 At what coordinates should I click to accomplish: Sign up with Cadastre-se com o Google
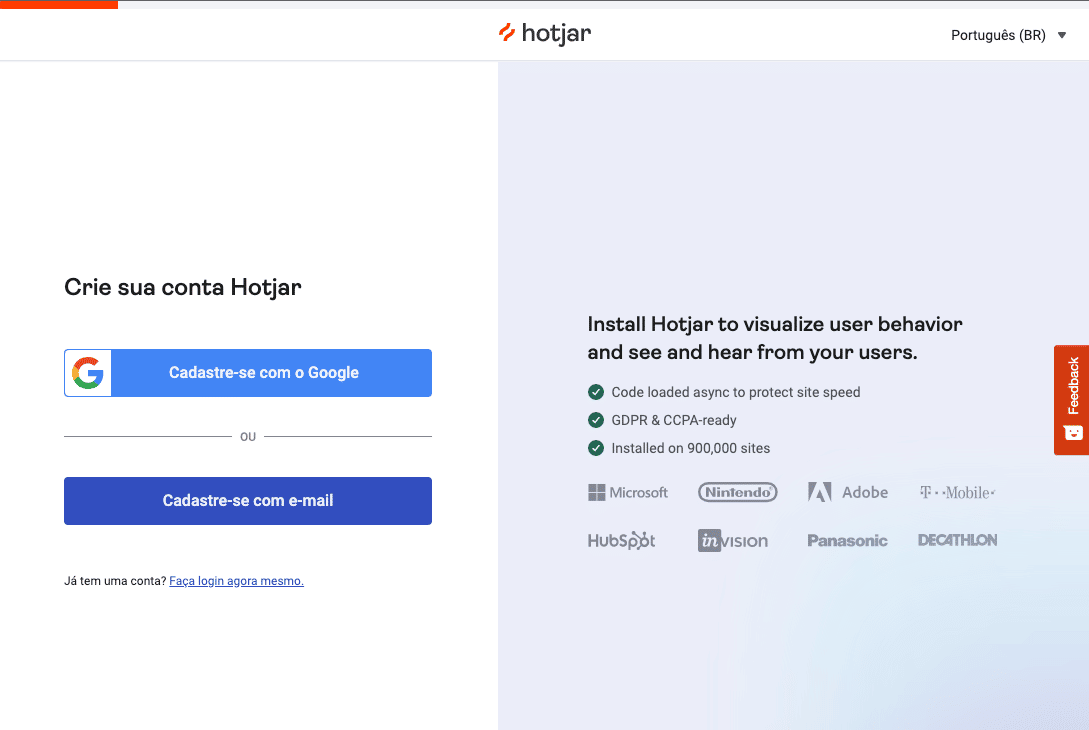264,373
